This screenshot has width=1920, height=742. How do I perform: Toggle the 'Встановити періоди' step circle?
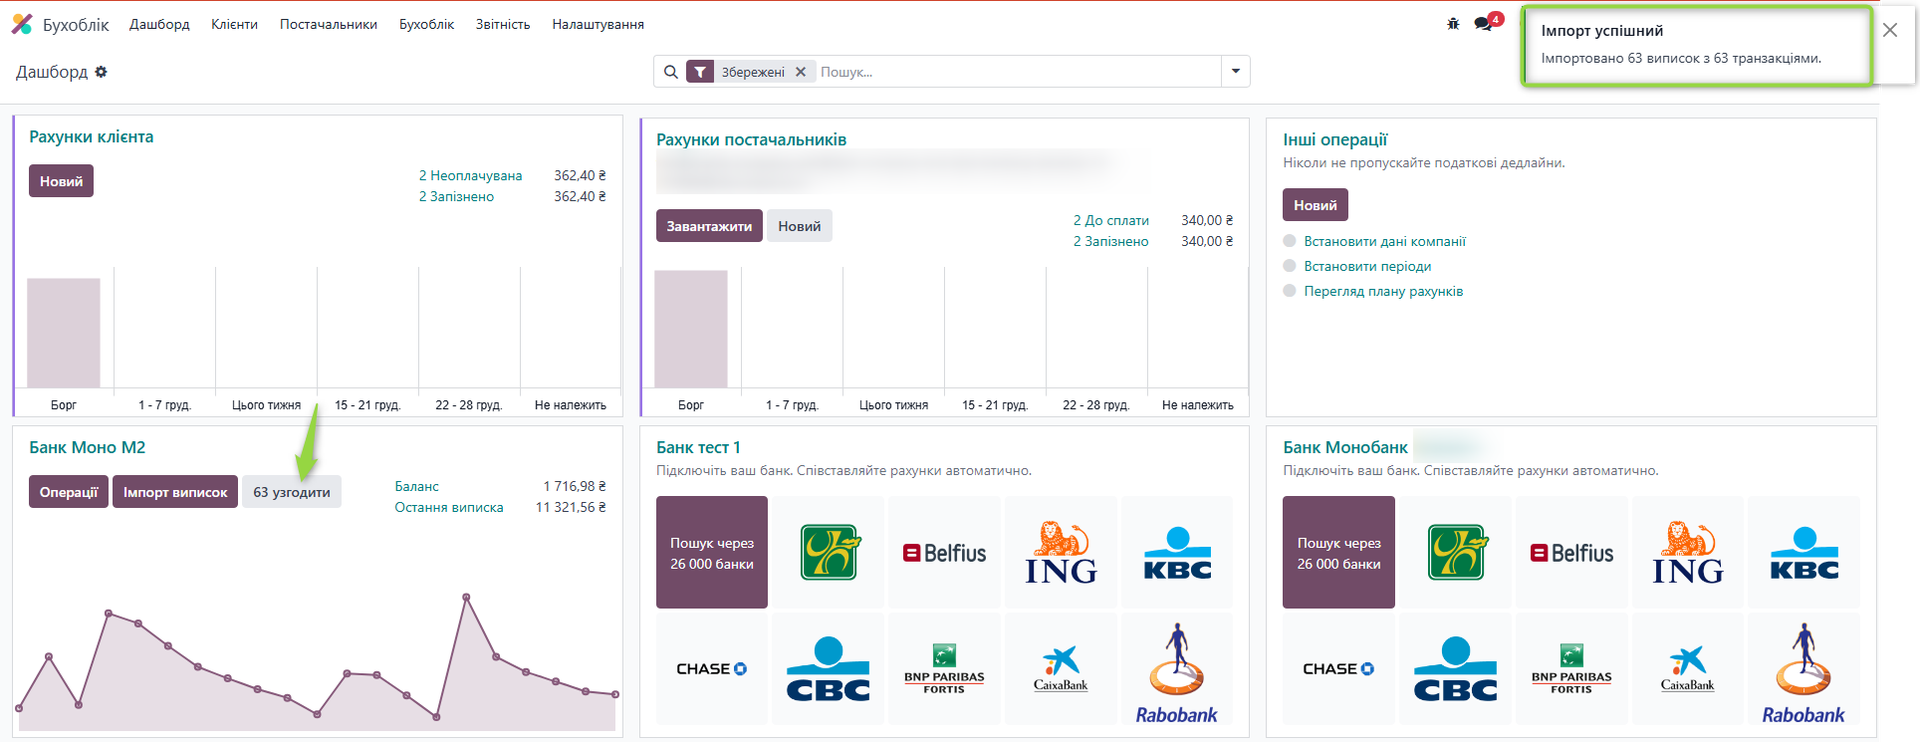[x=1290, y=266]
